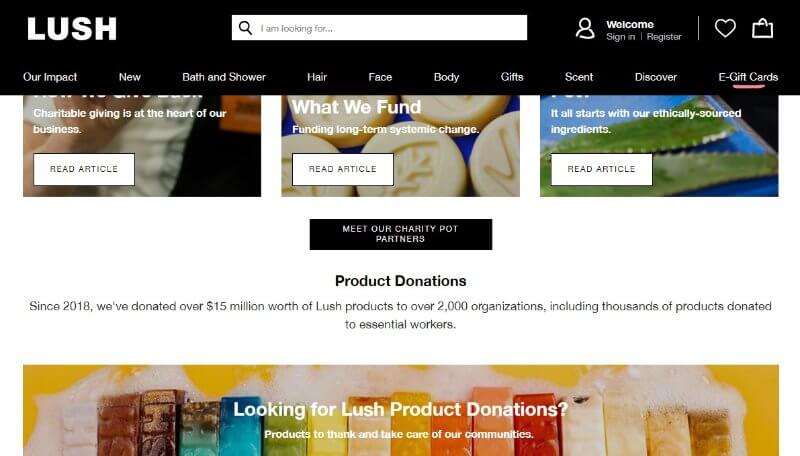Image resolution: width=800 pixels, height=456 pixels.
Task: Click the Register link
Action: (x=664, y=37)
